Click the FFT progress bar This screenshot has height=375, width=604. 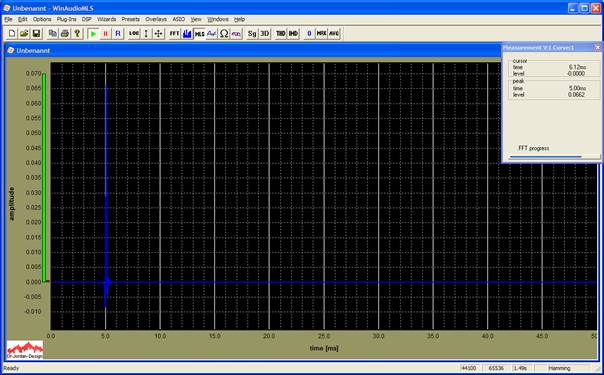(x=554, y=157)
